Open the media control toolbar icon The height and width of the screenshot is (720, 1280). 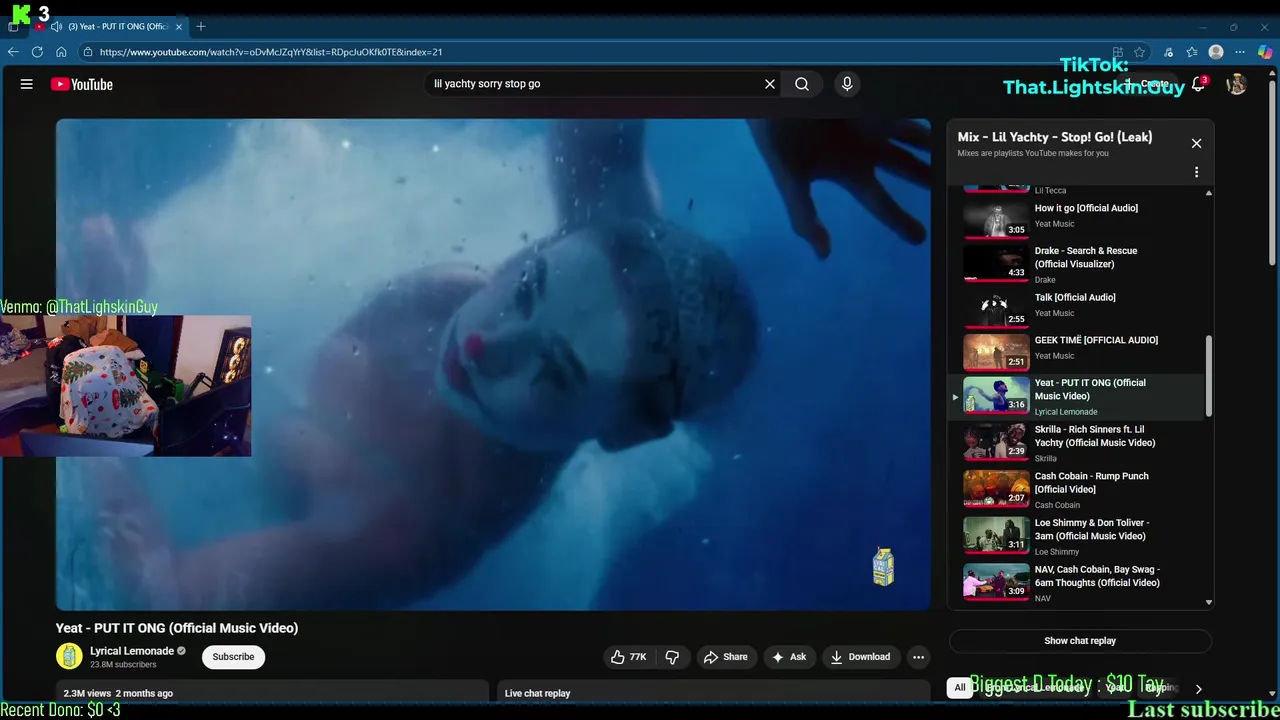pos(1168,52)
